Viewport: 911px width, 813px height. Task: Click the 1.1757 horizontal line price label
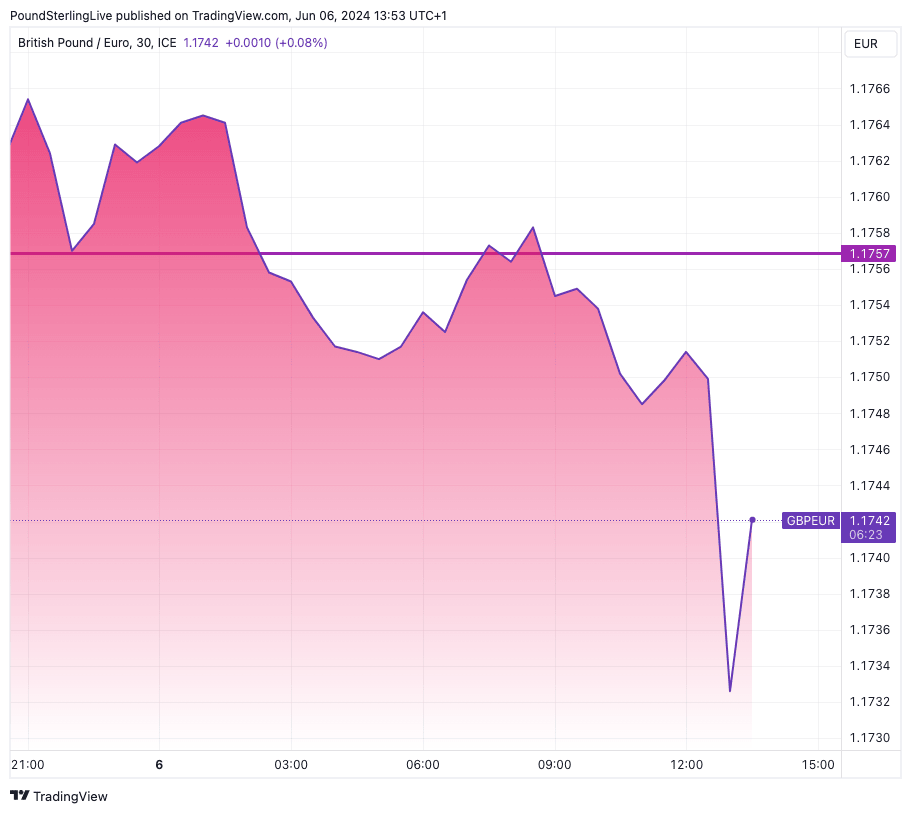[x=869, y=253]
